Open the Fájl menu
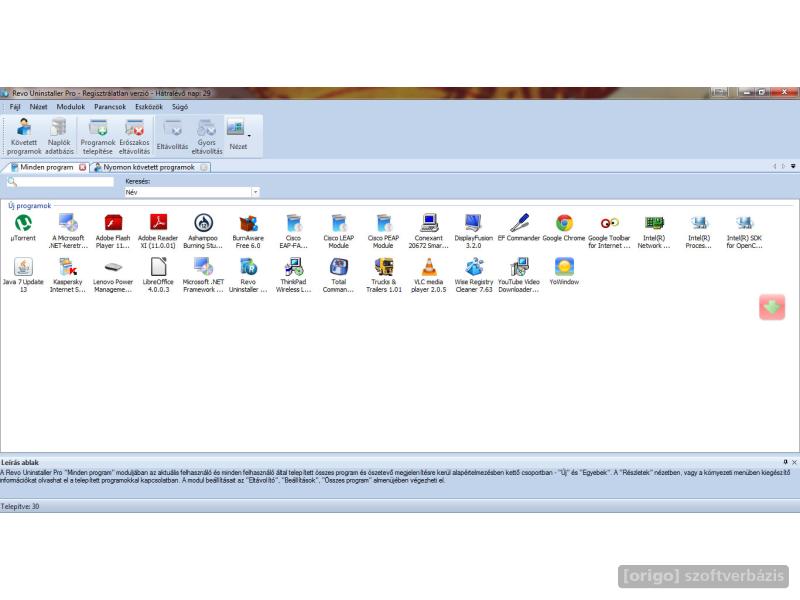The width and height of the screenshot is (800, 600). coord(15,107)
